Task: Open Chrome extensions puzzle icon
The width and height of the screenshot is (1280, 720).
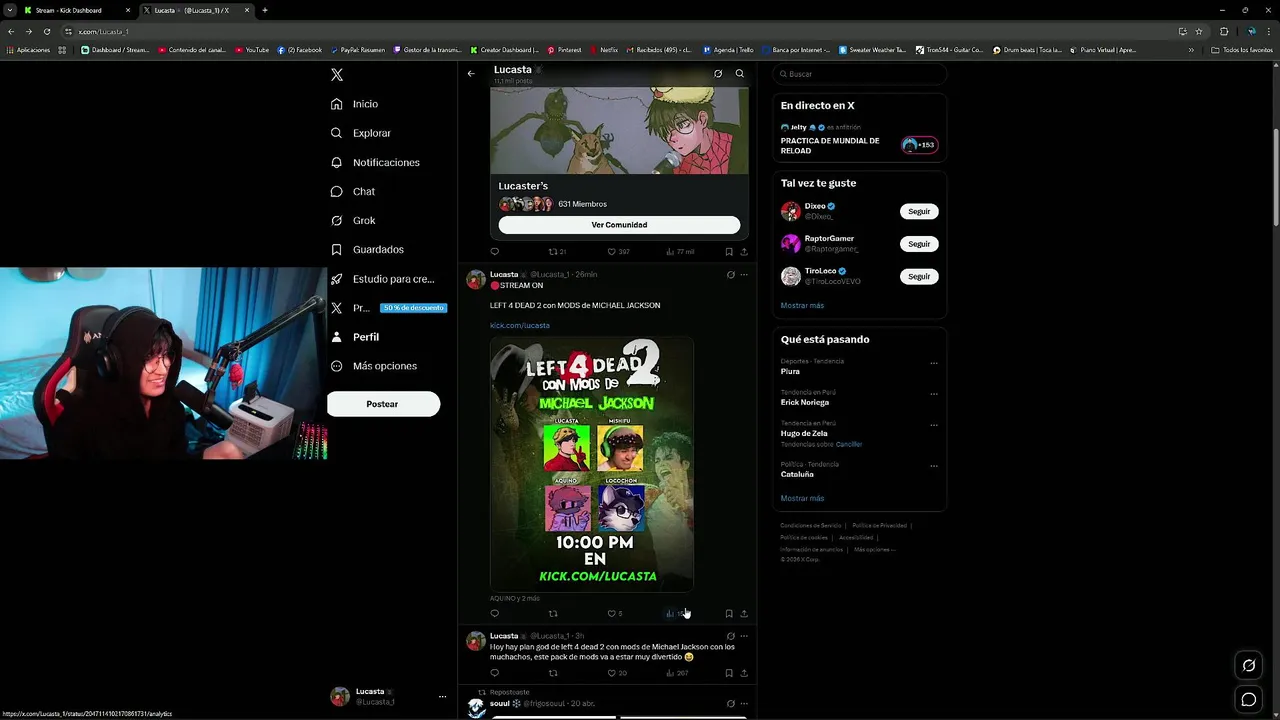Action: (x=1224, y=31)
